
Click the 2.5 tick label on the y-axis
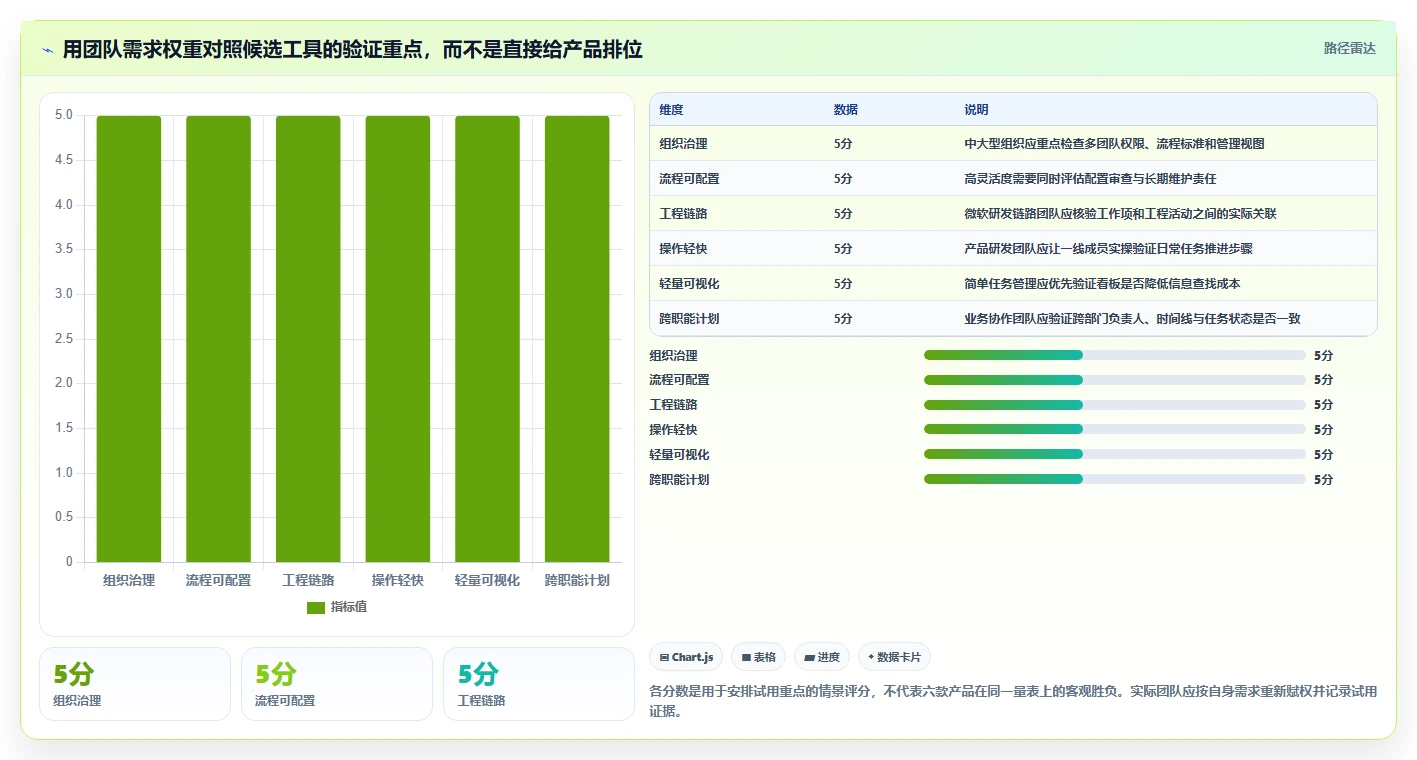coord(64,338)
